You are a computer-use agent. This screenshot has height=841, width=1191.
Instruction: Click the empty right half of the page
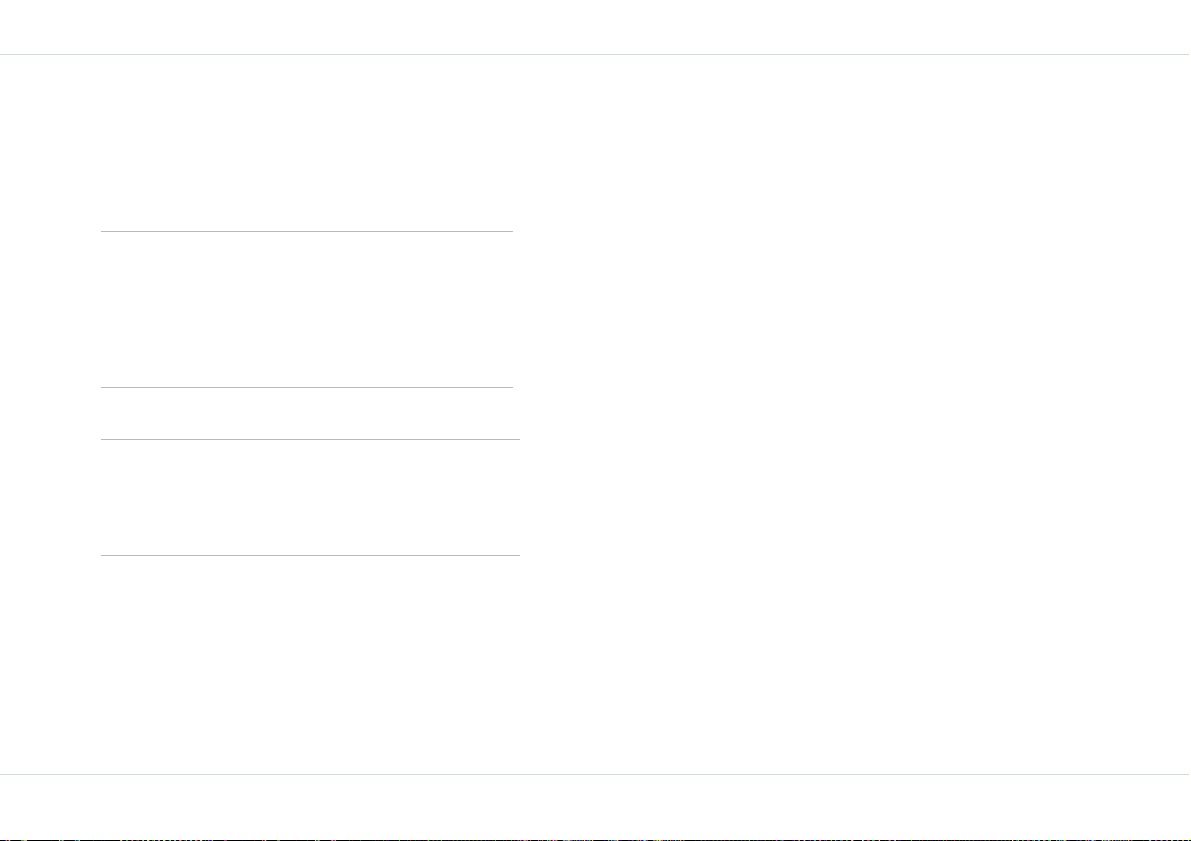[855, 414]
